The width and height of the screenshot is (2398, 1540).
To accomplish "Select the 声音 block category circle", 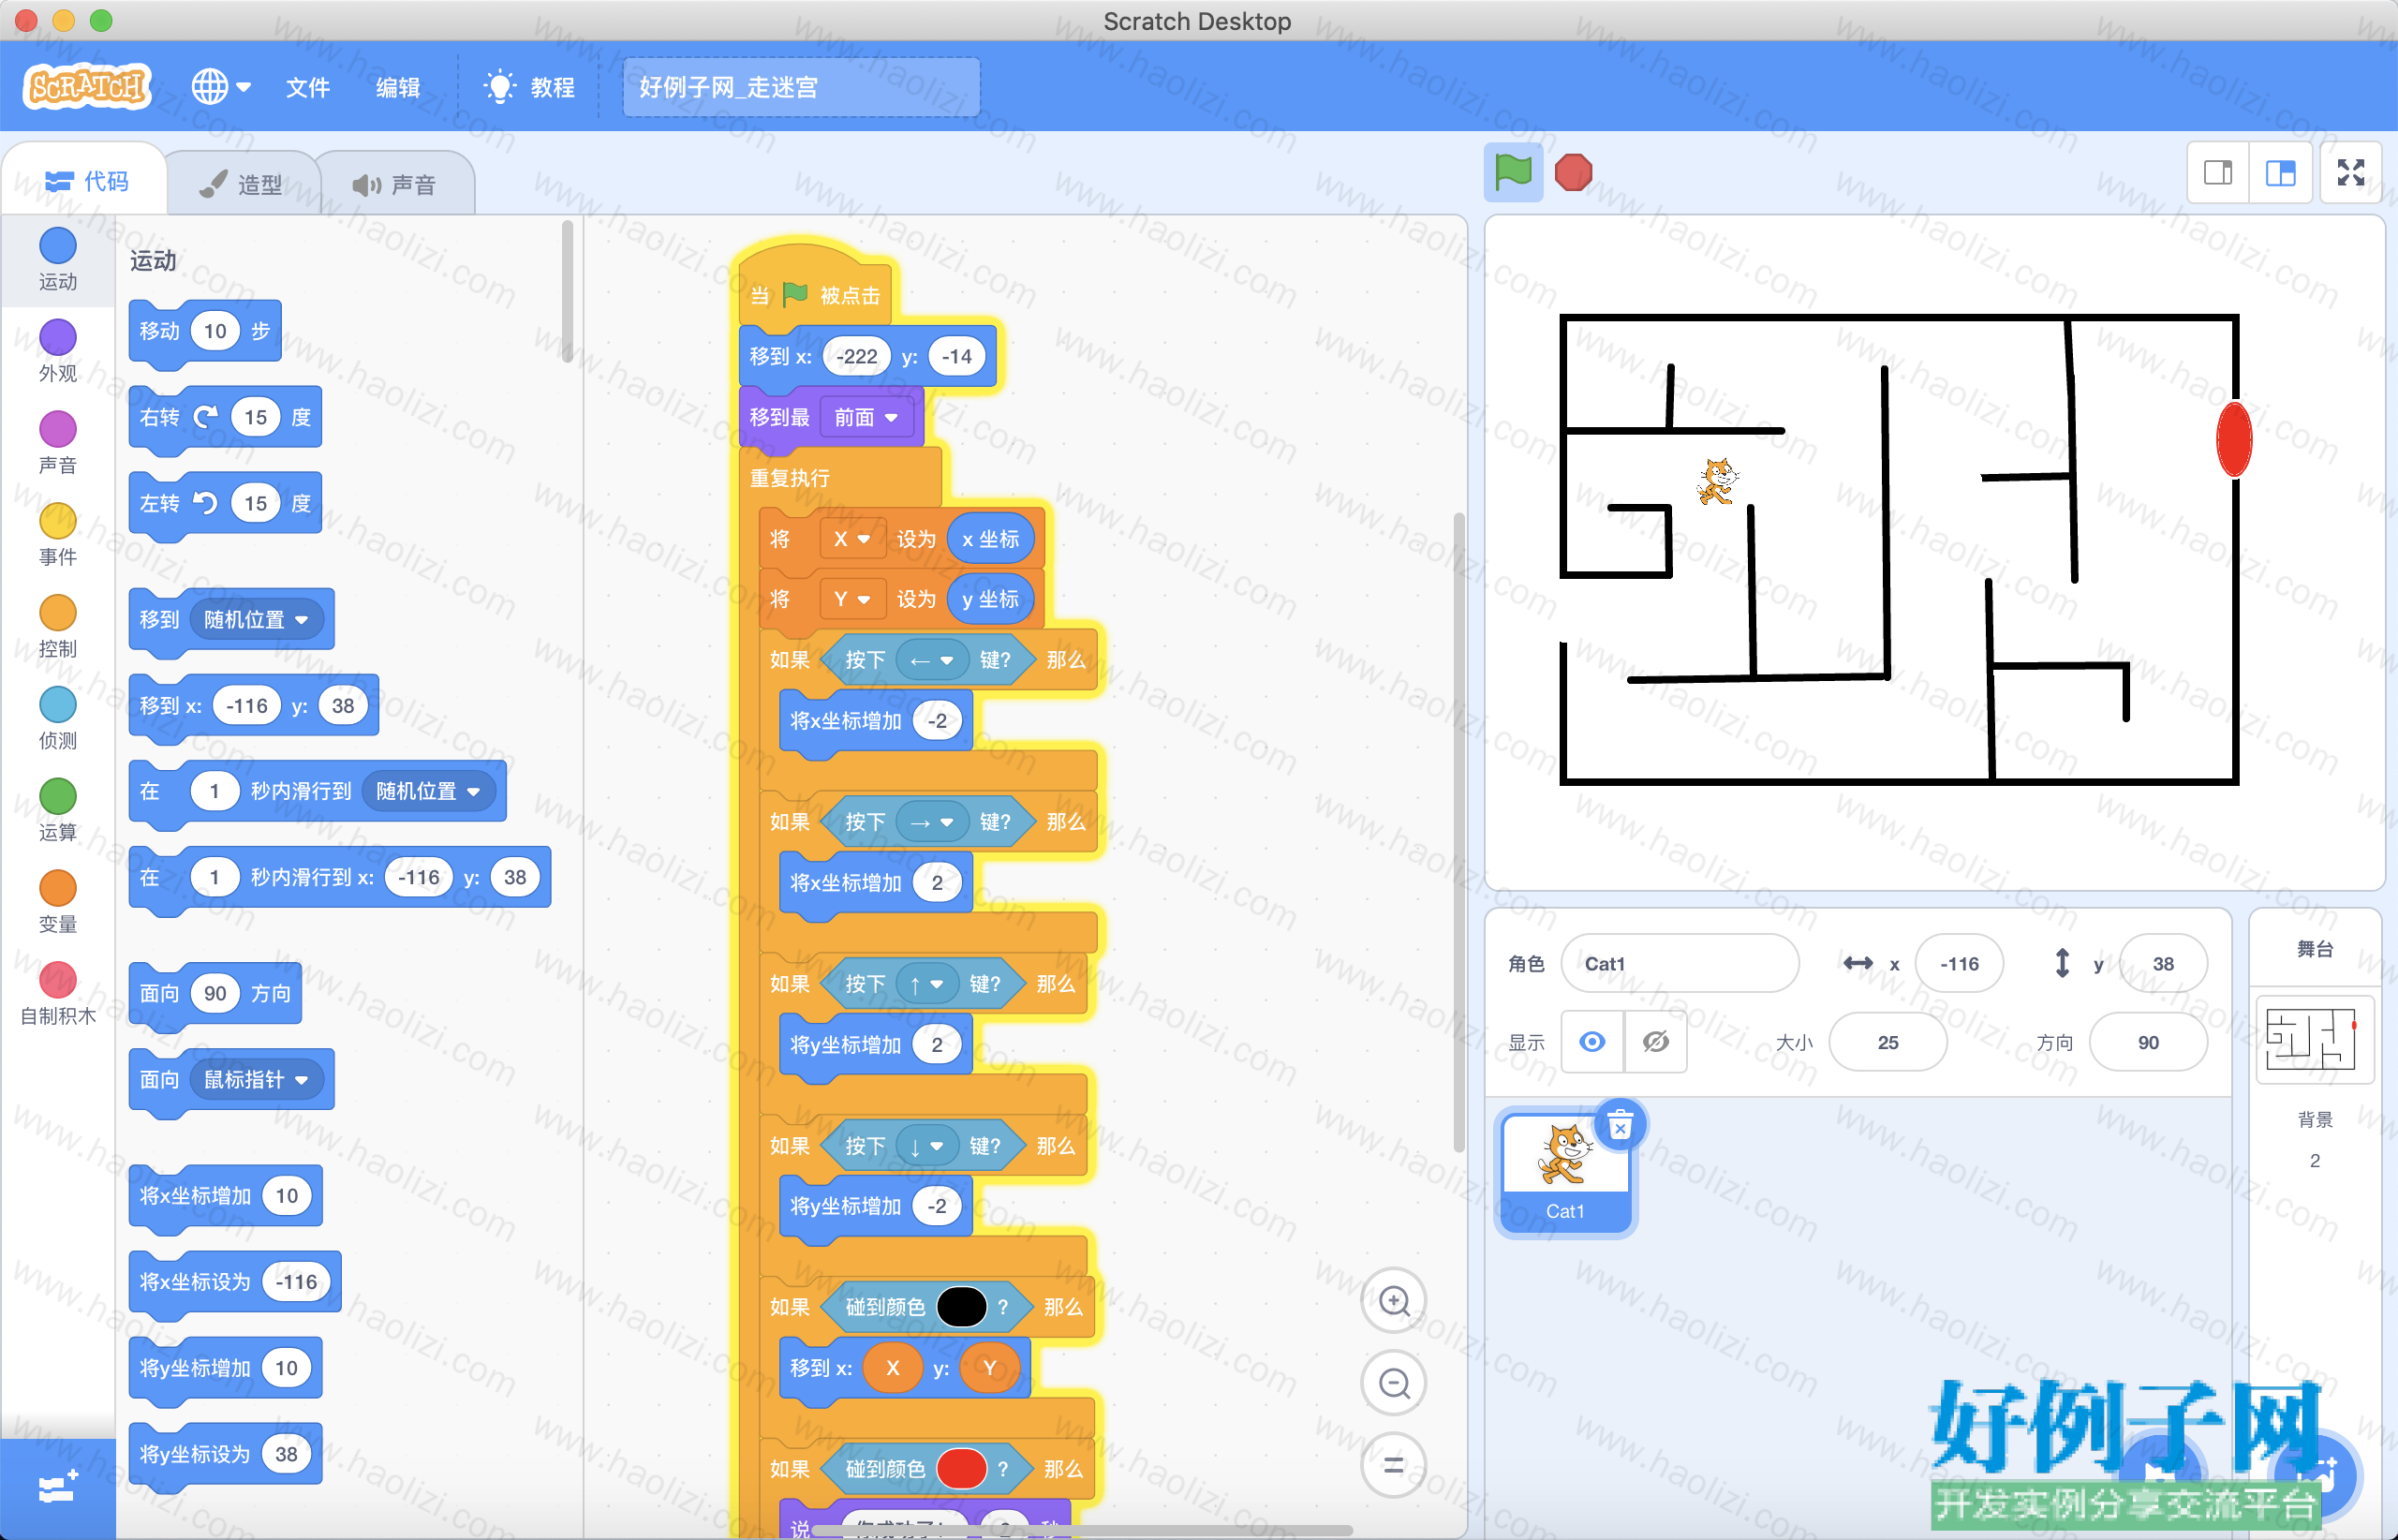I will (x=57, y=429).
